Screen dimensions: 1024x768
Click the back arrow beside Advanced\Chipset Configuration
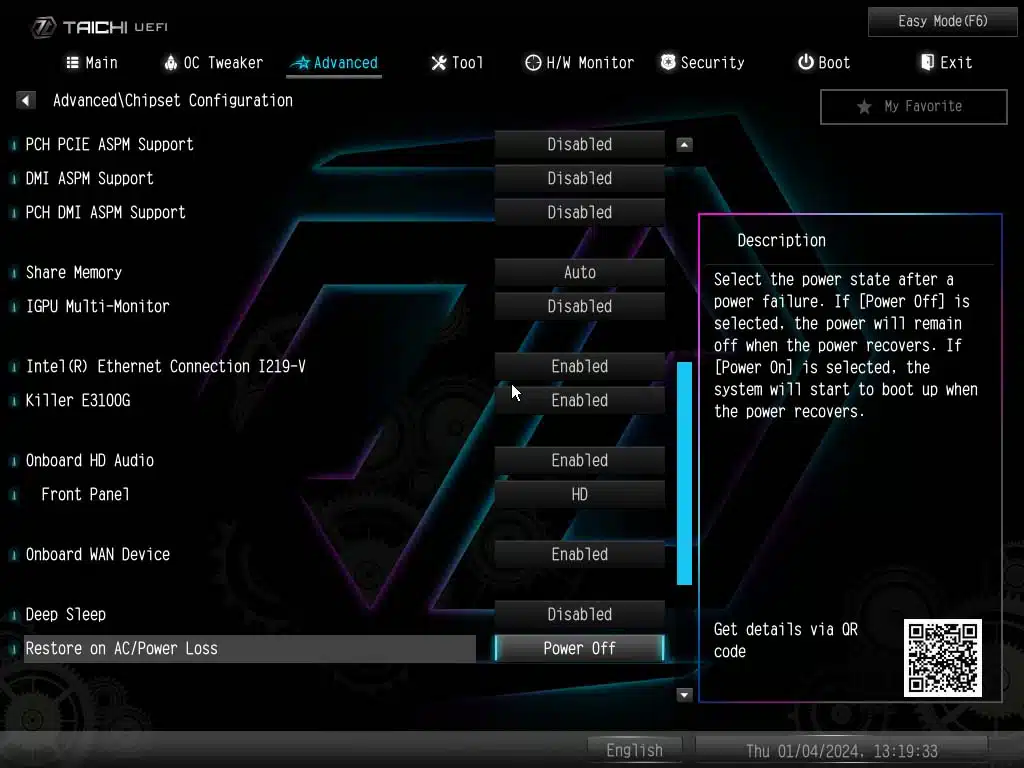[26, 100]
